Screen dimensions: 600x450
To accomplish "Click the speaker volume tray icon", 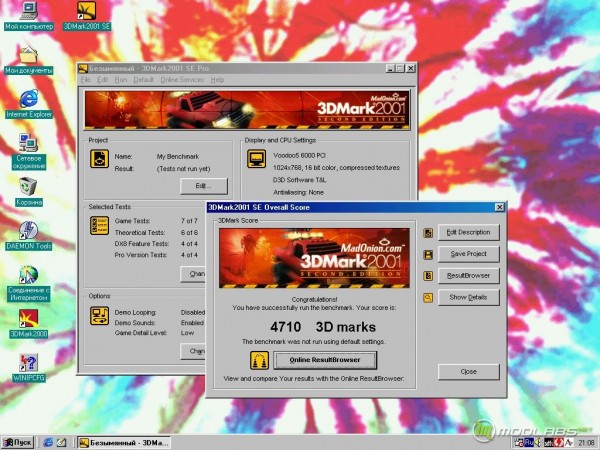I will tap(538, 443).
